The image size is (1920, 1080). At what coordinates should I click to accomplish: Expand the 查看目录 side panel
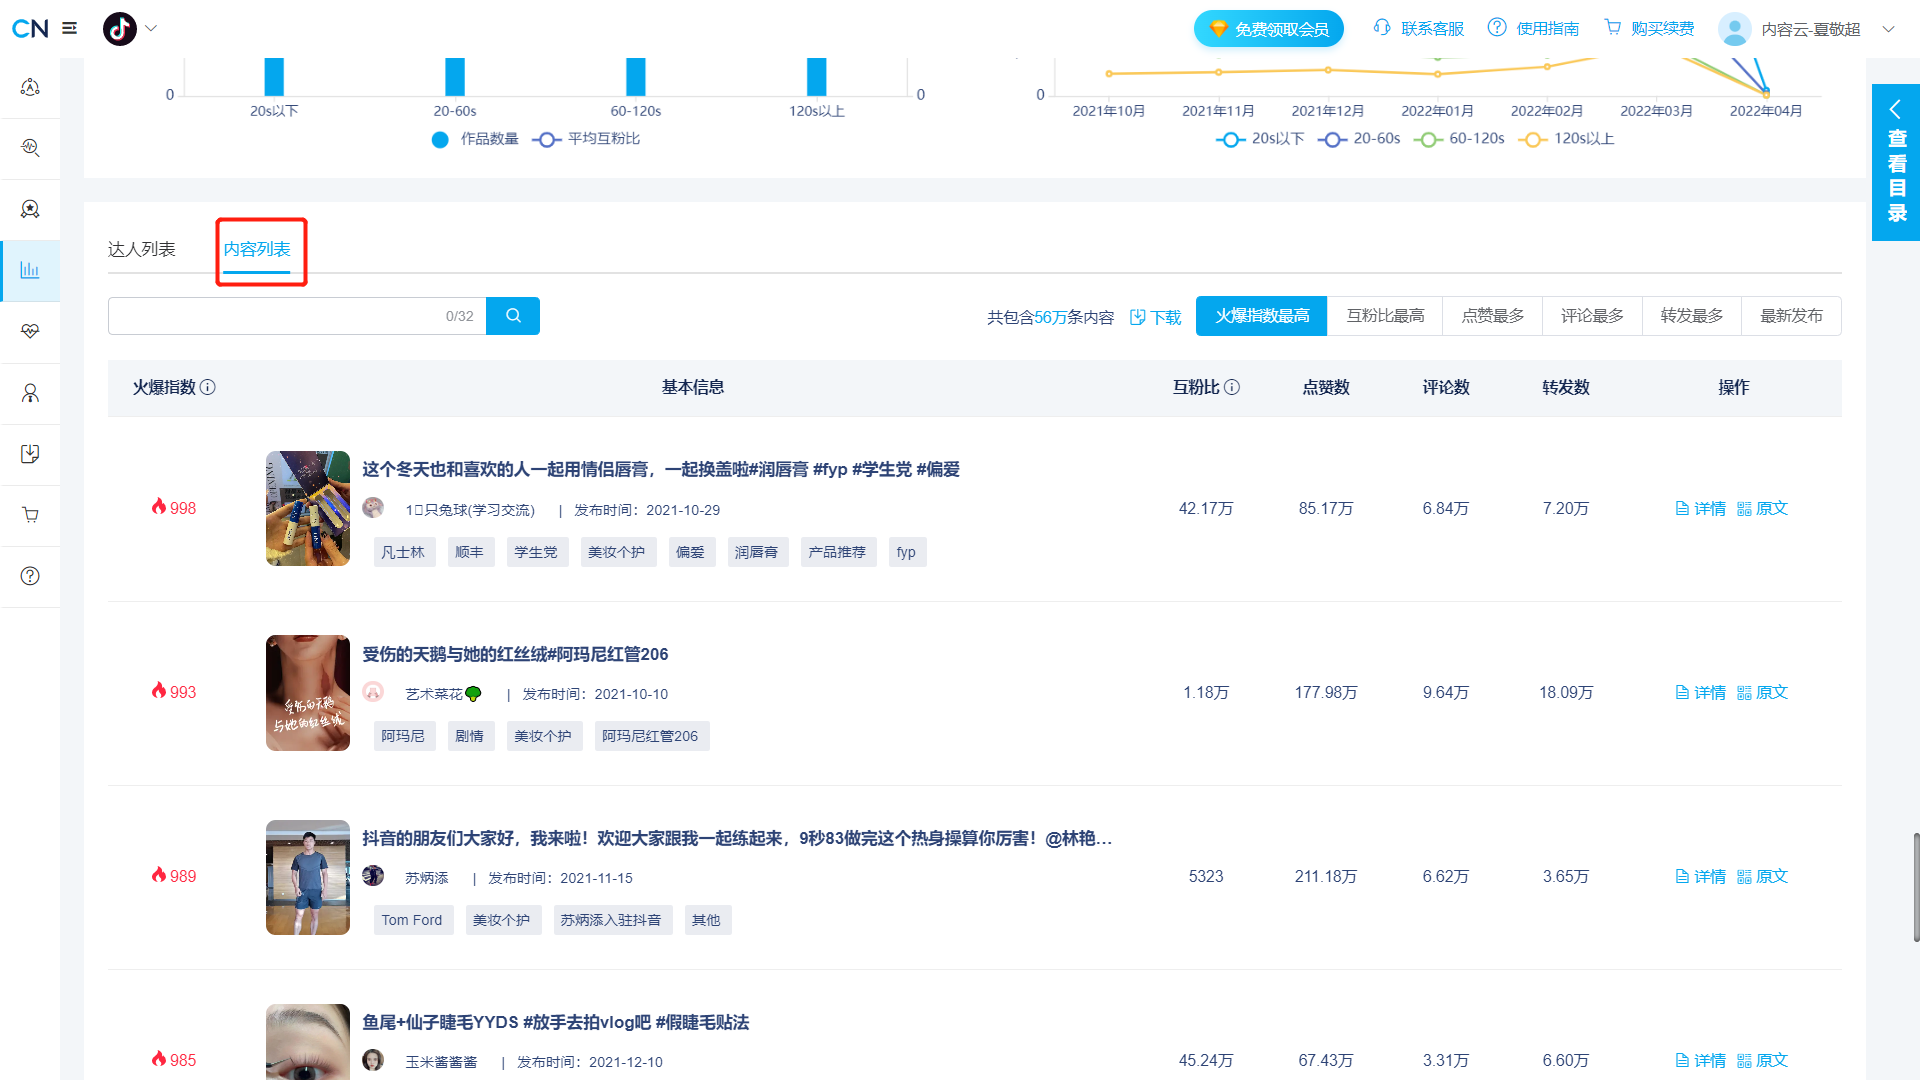tap(1896, 162)
